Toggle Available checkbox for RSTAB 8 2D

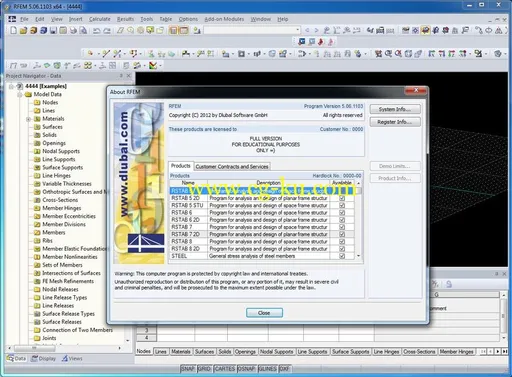(x=342, y=249)
